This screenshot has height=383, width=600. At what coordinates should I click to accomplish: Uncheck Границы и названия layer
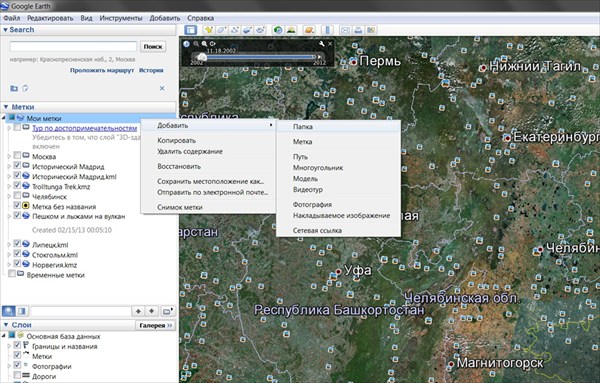17,345
